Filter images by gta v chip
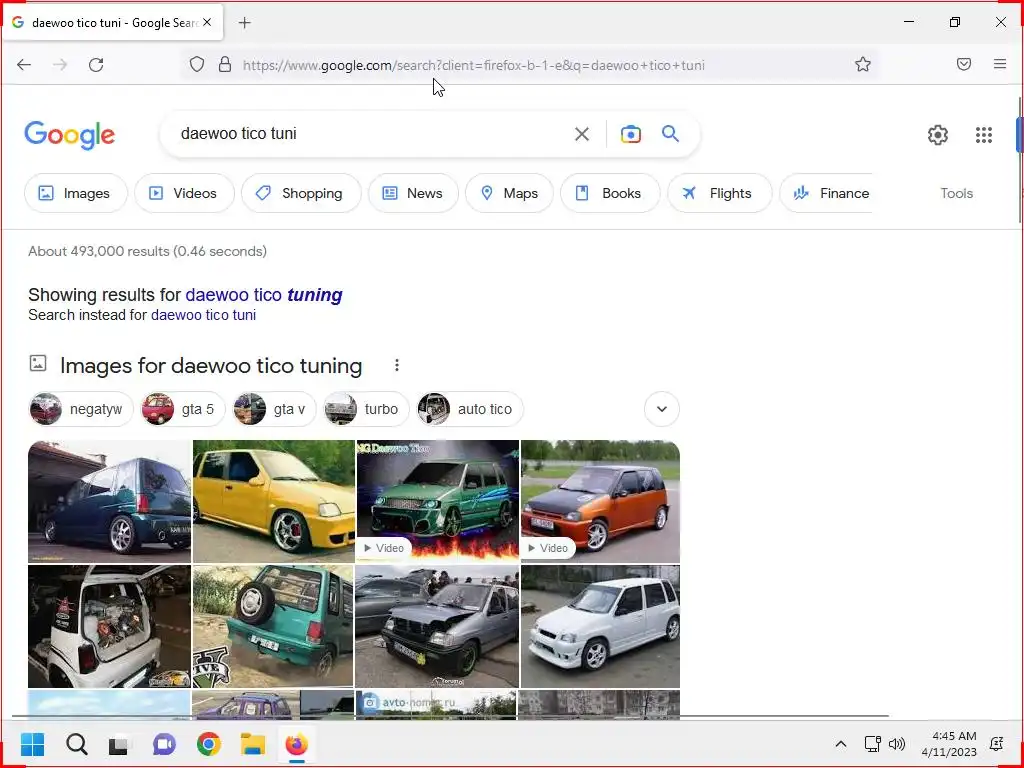Screen dimensions: 1024x768 click(274, 409)
